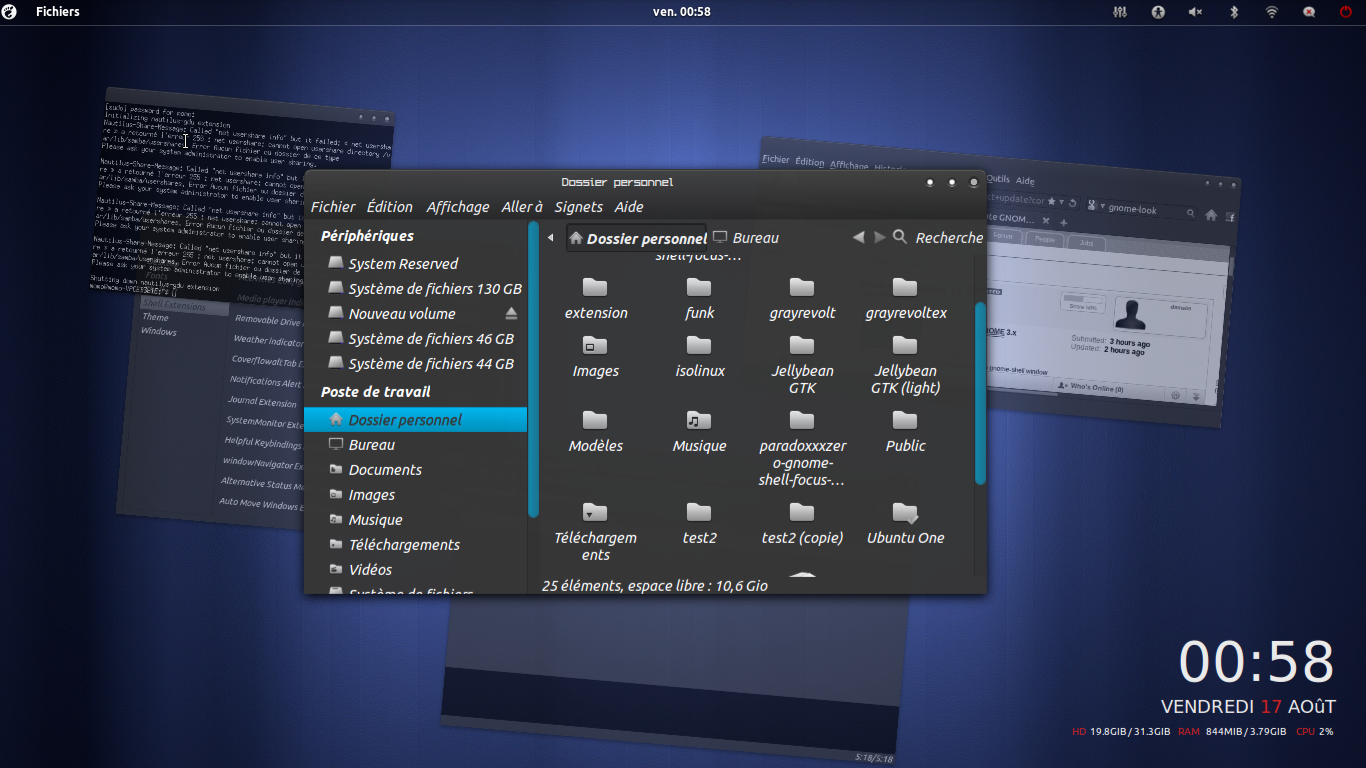The height and width of the screenshot is (768, 1366).
Task: Click the red power icon in top panel
Action: click(x=1345, y=12)
